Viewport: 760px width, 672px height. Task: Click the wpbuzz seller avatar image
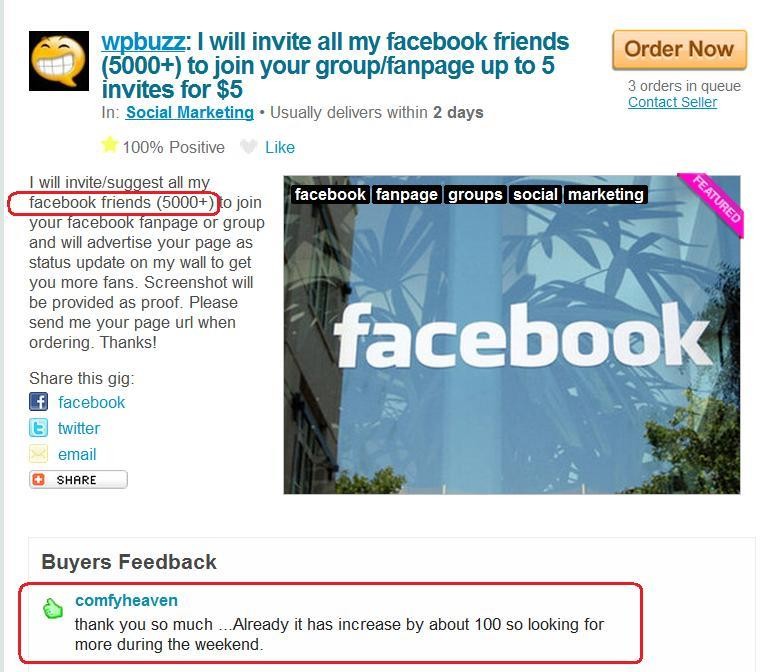point(59,61)
